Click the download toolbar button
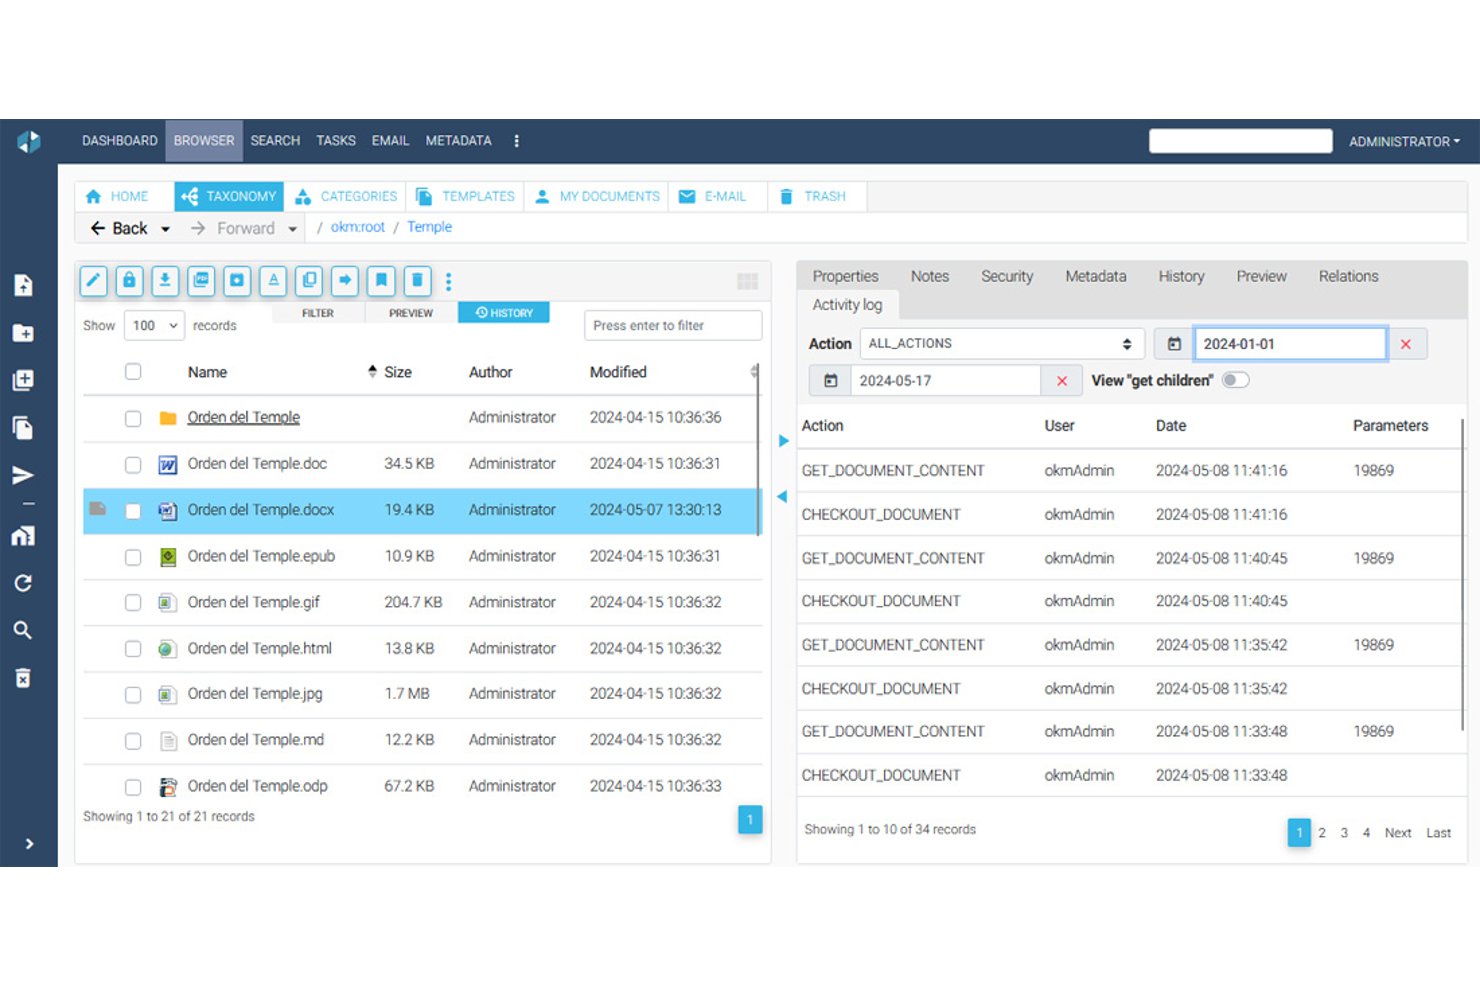1480x987 pixels. click(165, 281)
